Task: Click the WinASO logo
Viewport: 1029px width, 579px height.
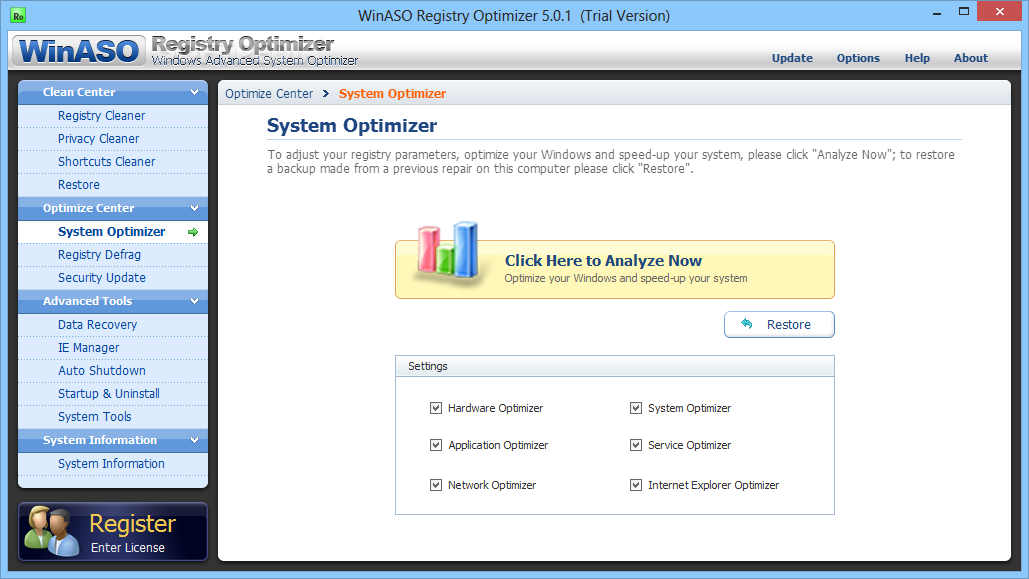Action: [x=79, y=51]
